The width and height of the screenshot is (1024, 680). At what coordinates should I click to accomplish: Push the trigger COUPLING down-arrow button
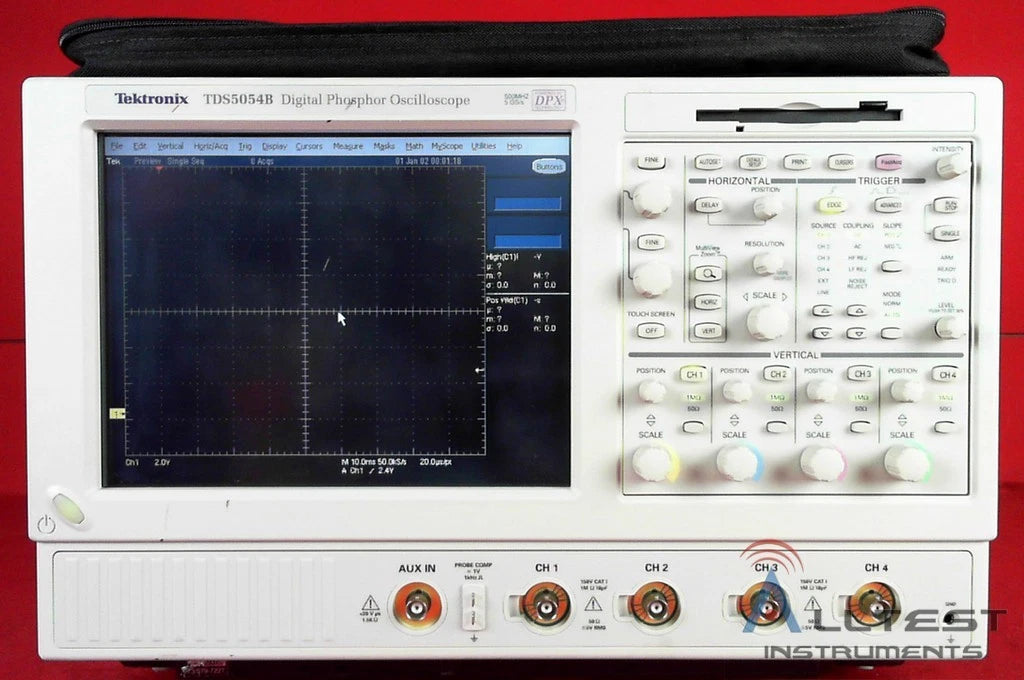click(x=857, y=334)
